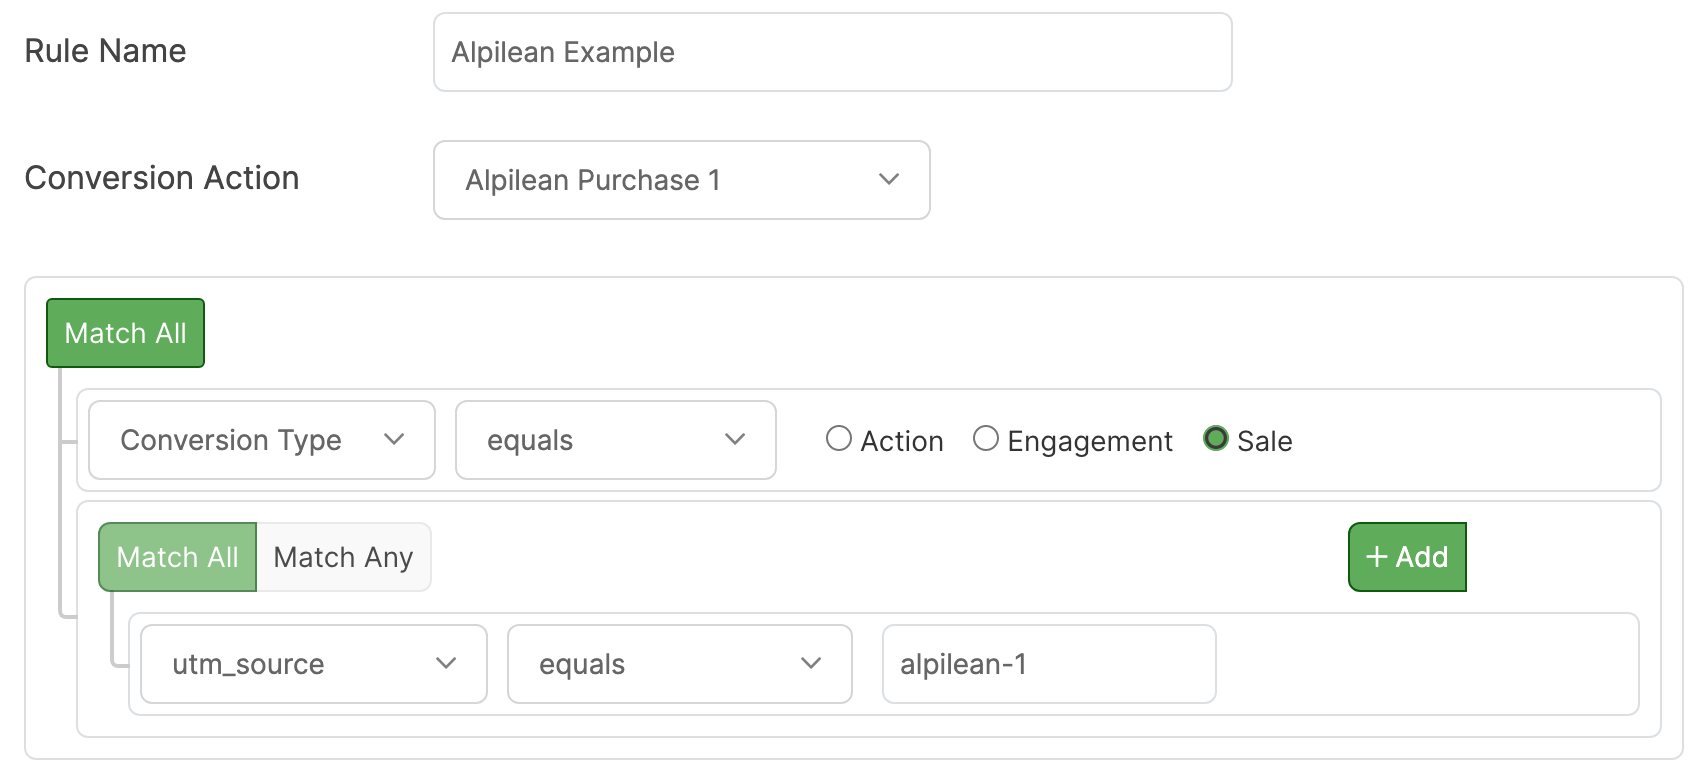The height and width of the screenshot is (772, 1696).
Task: Click chevron of equals operator in Conversion Type row
Action: 735,440
